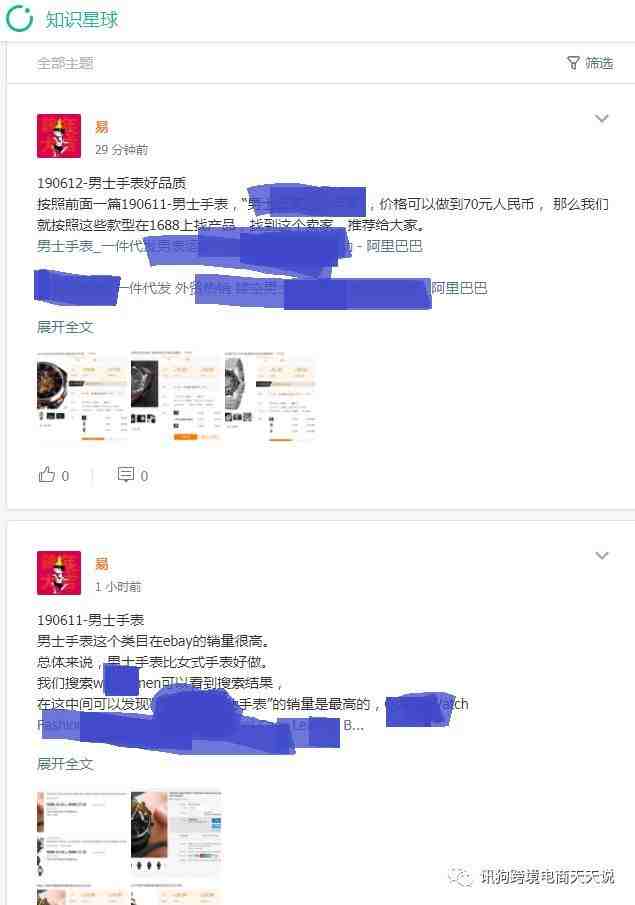Open the first watch screenshot thumbnail

tap(81, 396)
